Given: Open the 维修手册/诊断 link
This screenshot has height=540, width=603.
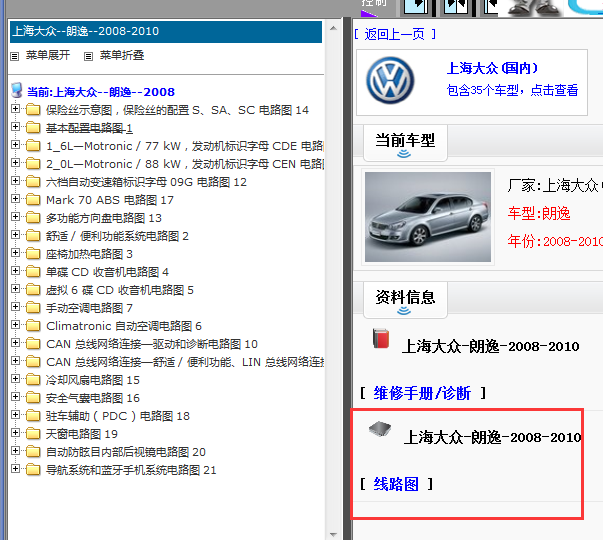Looking at the screenshot, I should point(422,393).
